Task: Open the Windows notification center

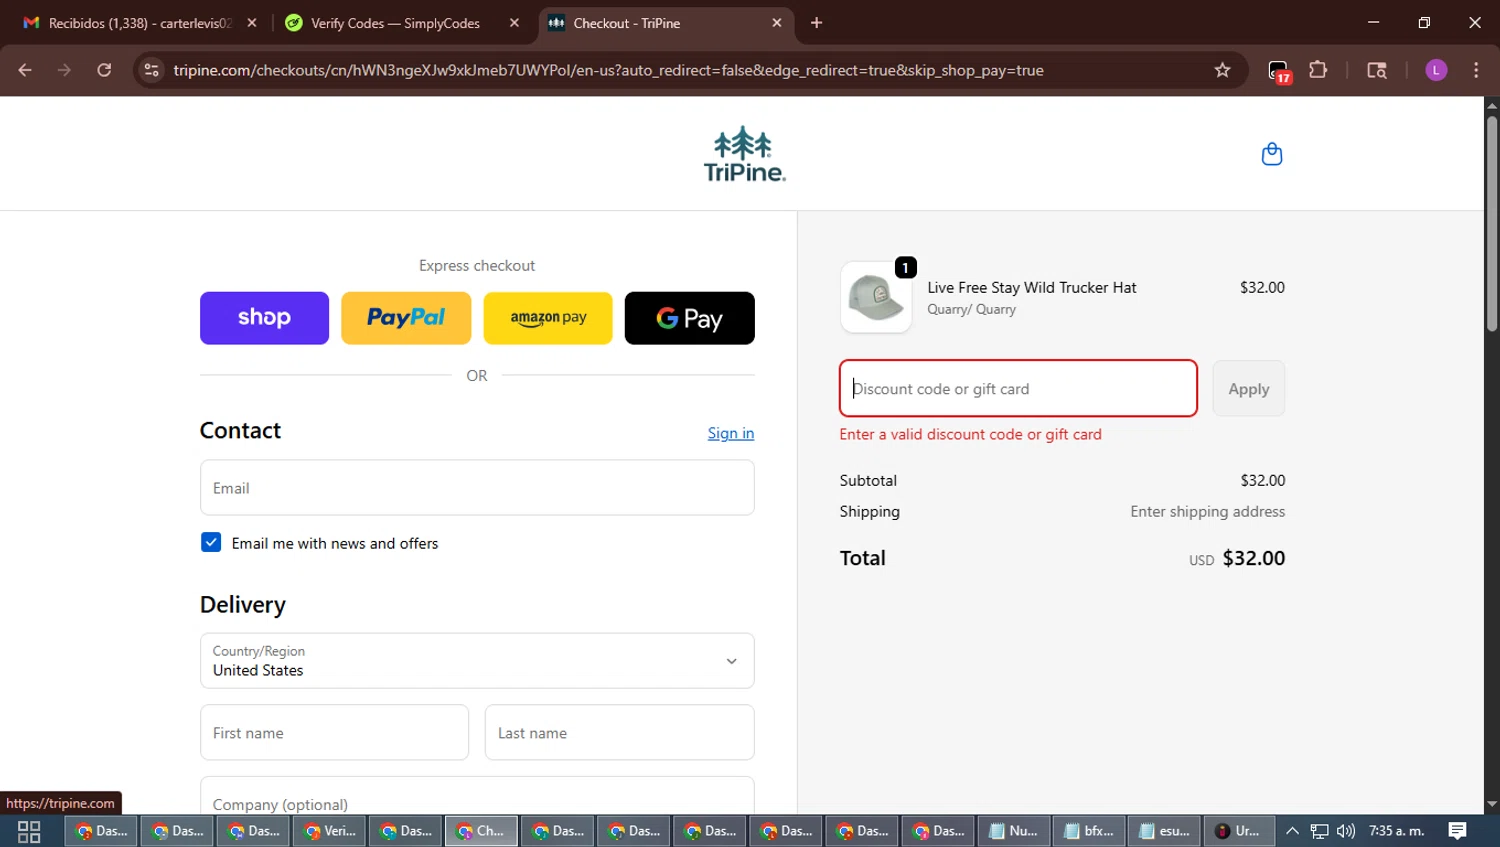Action: pyautogui.click(x=1457, y=831)
